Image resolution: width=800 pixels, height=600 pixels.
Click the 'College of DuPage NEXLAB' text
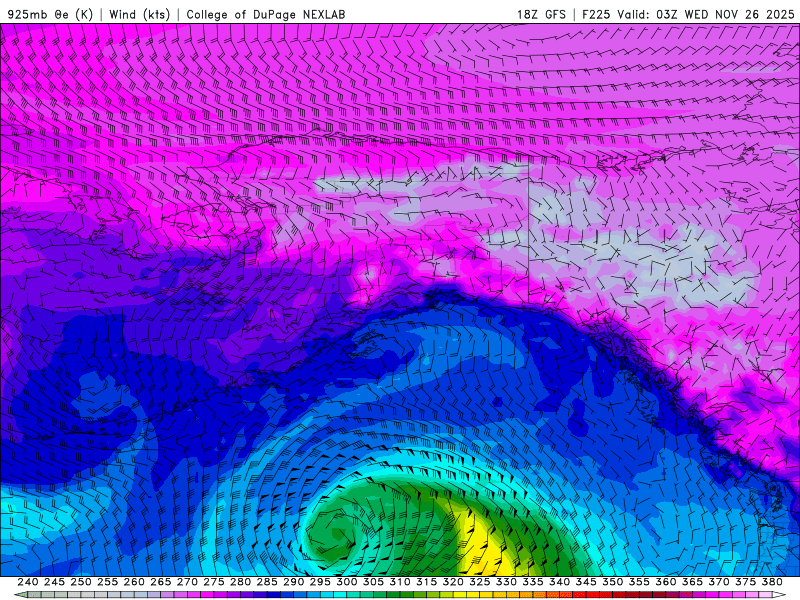click(266, 14)
